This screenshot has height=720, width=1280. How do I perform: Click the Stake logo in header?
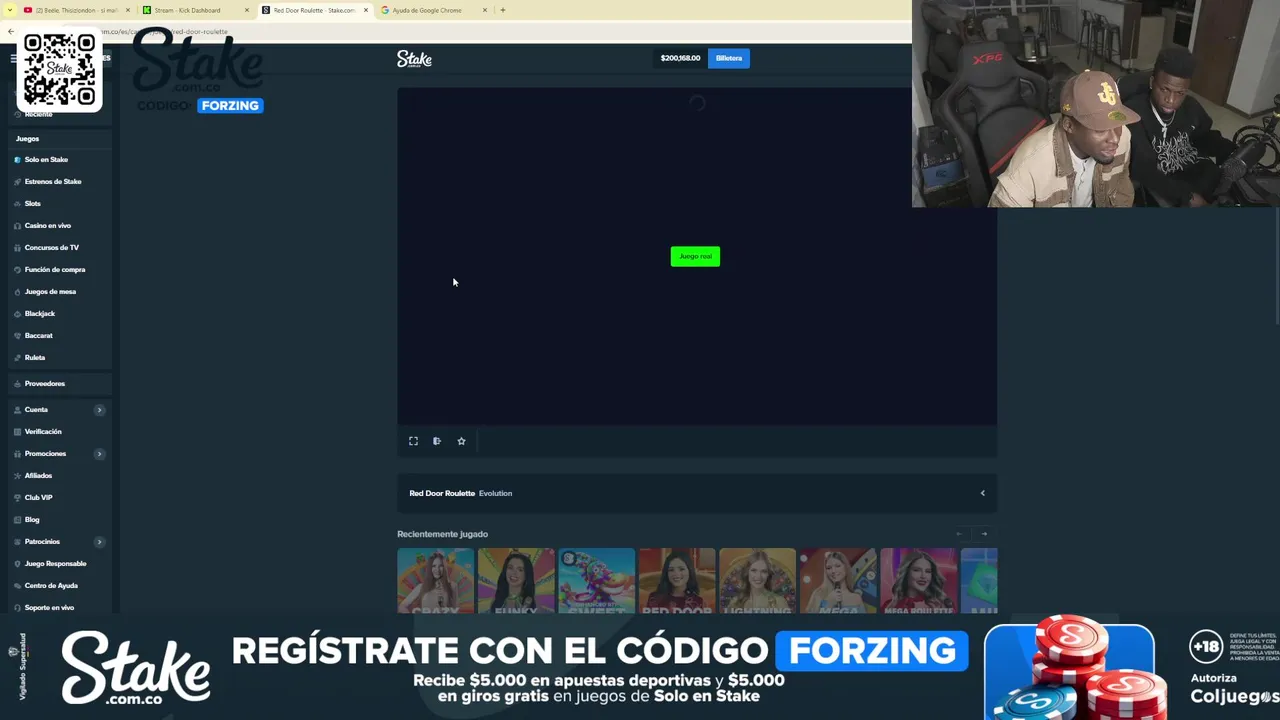click(x=414, y=59)
